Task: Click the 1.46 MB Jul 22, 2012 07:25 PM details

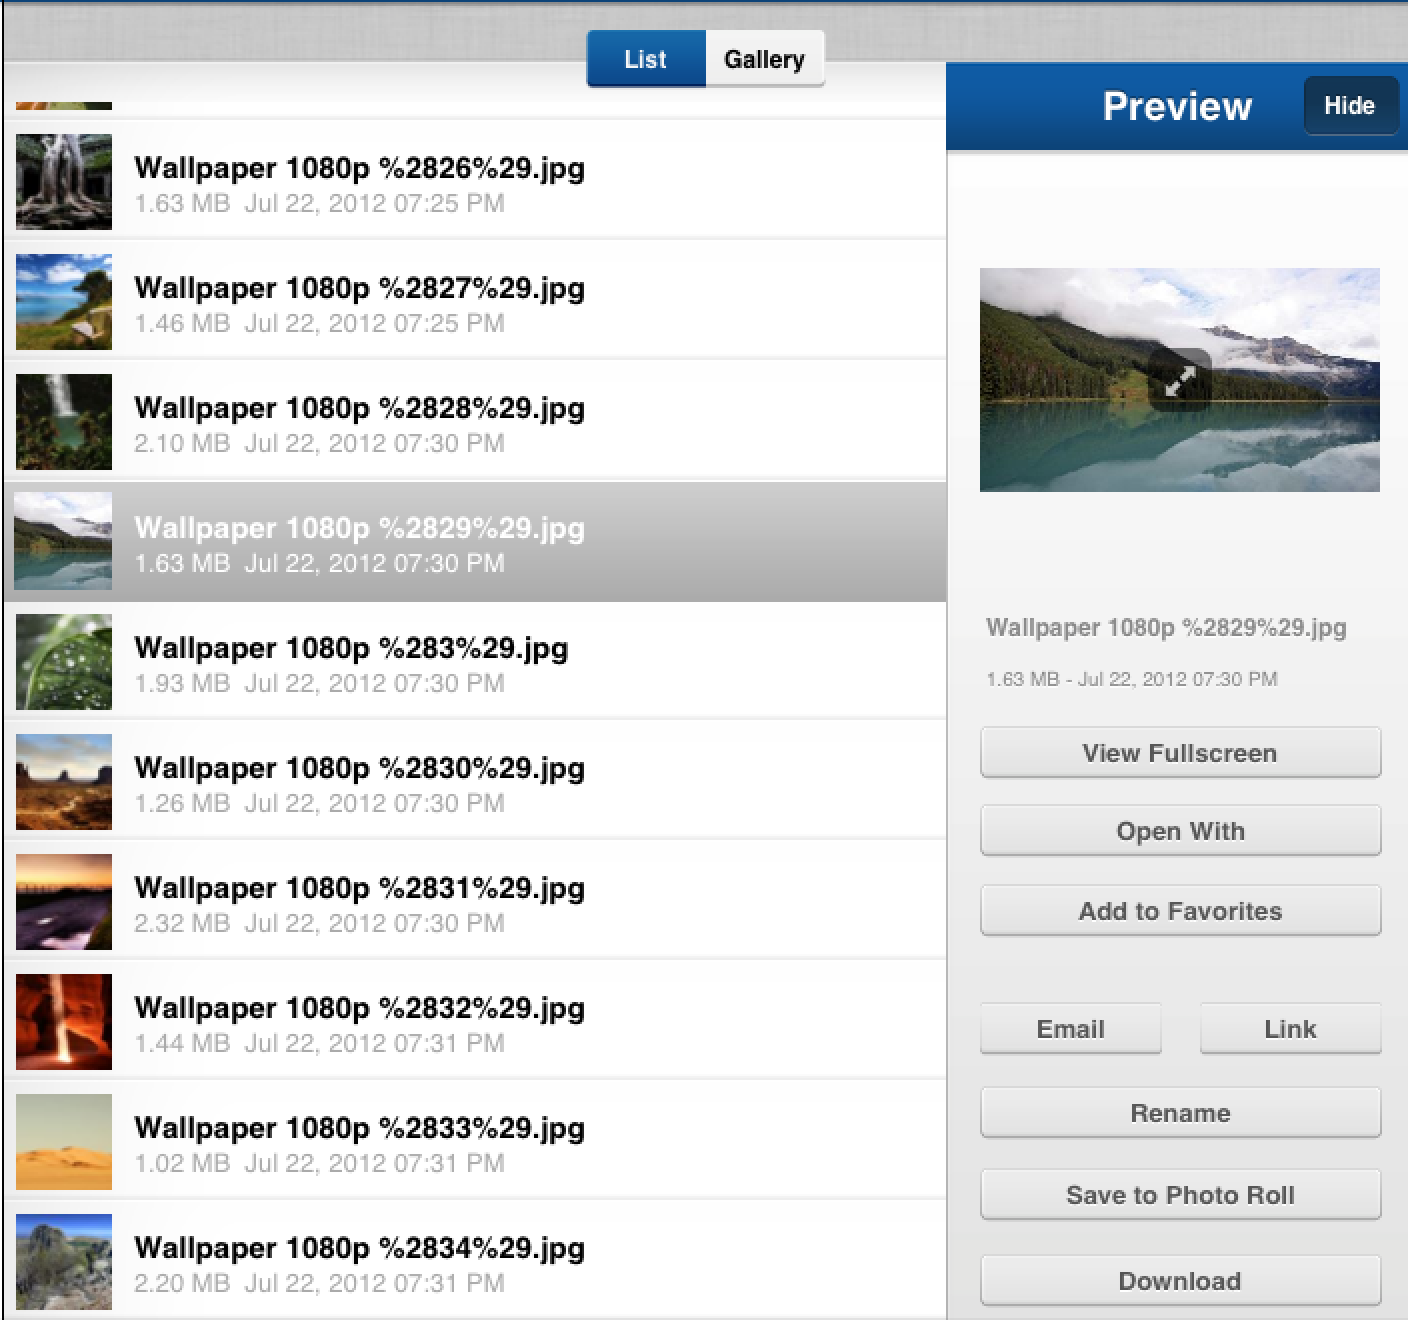Action: pos(320,323)
